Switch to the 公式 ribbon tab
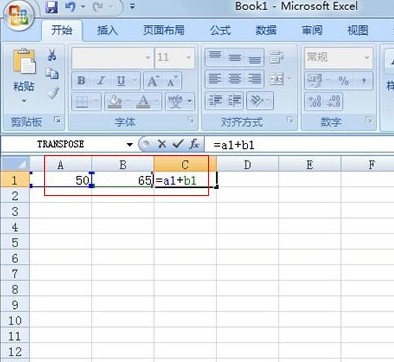The width and height of the screenshot is (394, 362). click(220, 30)
